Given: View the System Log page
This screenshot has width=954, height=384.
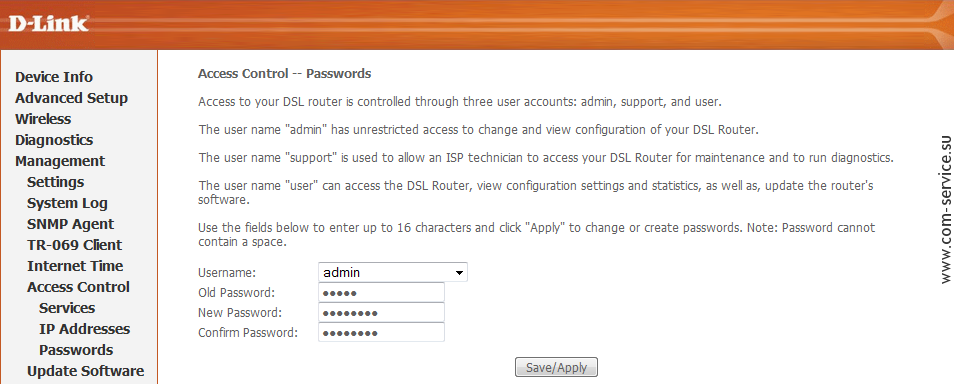Looking at the screenshot, I should (x=67, y=203).
